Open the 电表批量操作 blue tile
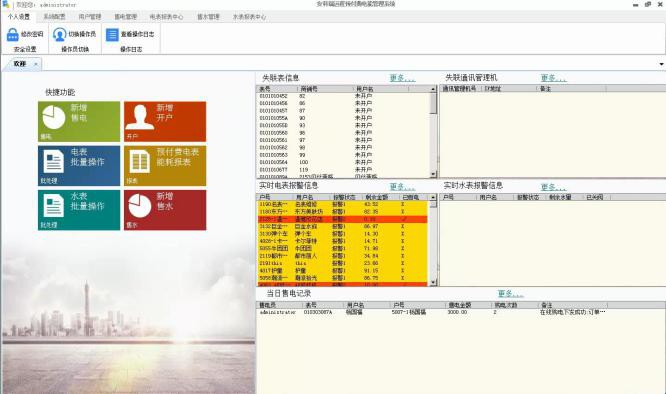This screenshot has width=666, height=394. pyautogui.click(x=79, y=166)
